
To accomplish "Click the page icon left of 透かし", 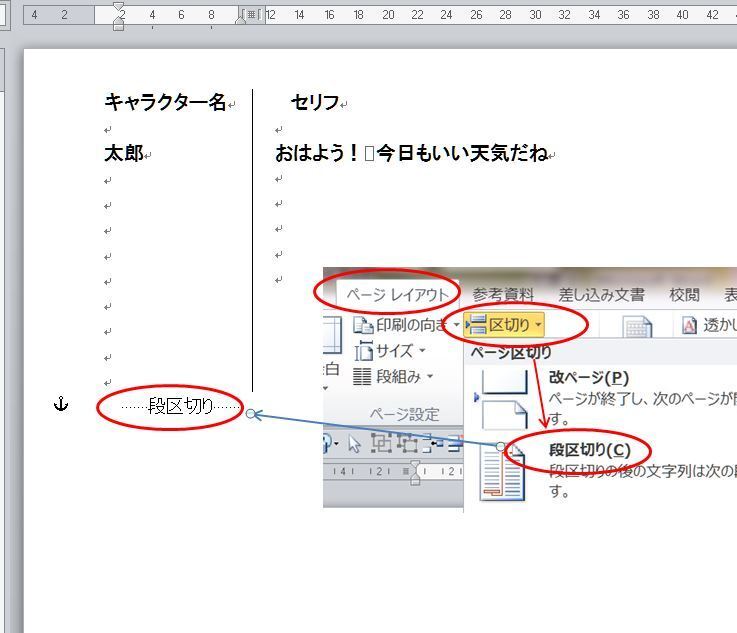I will pos(637,326).
